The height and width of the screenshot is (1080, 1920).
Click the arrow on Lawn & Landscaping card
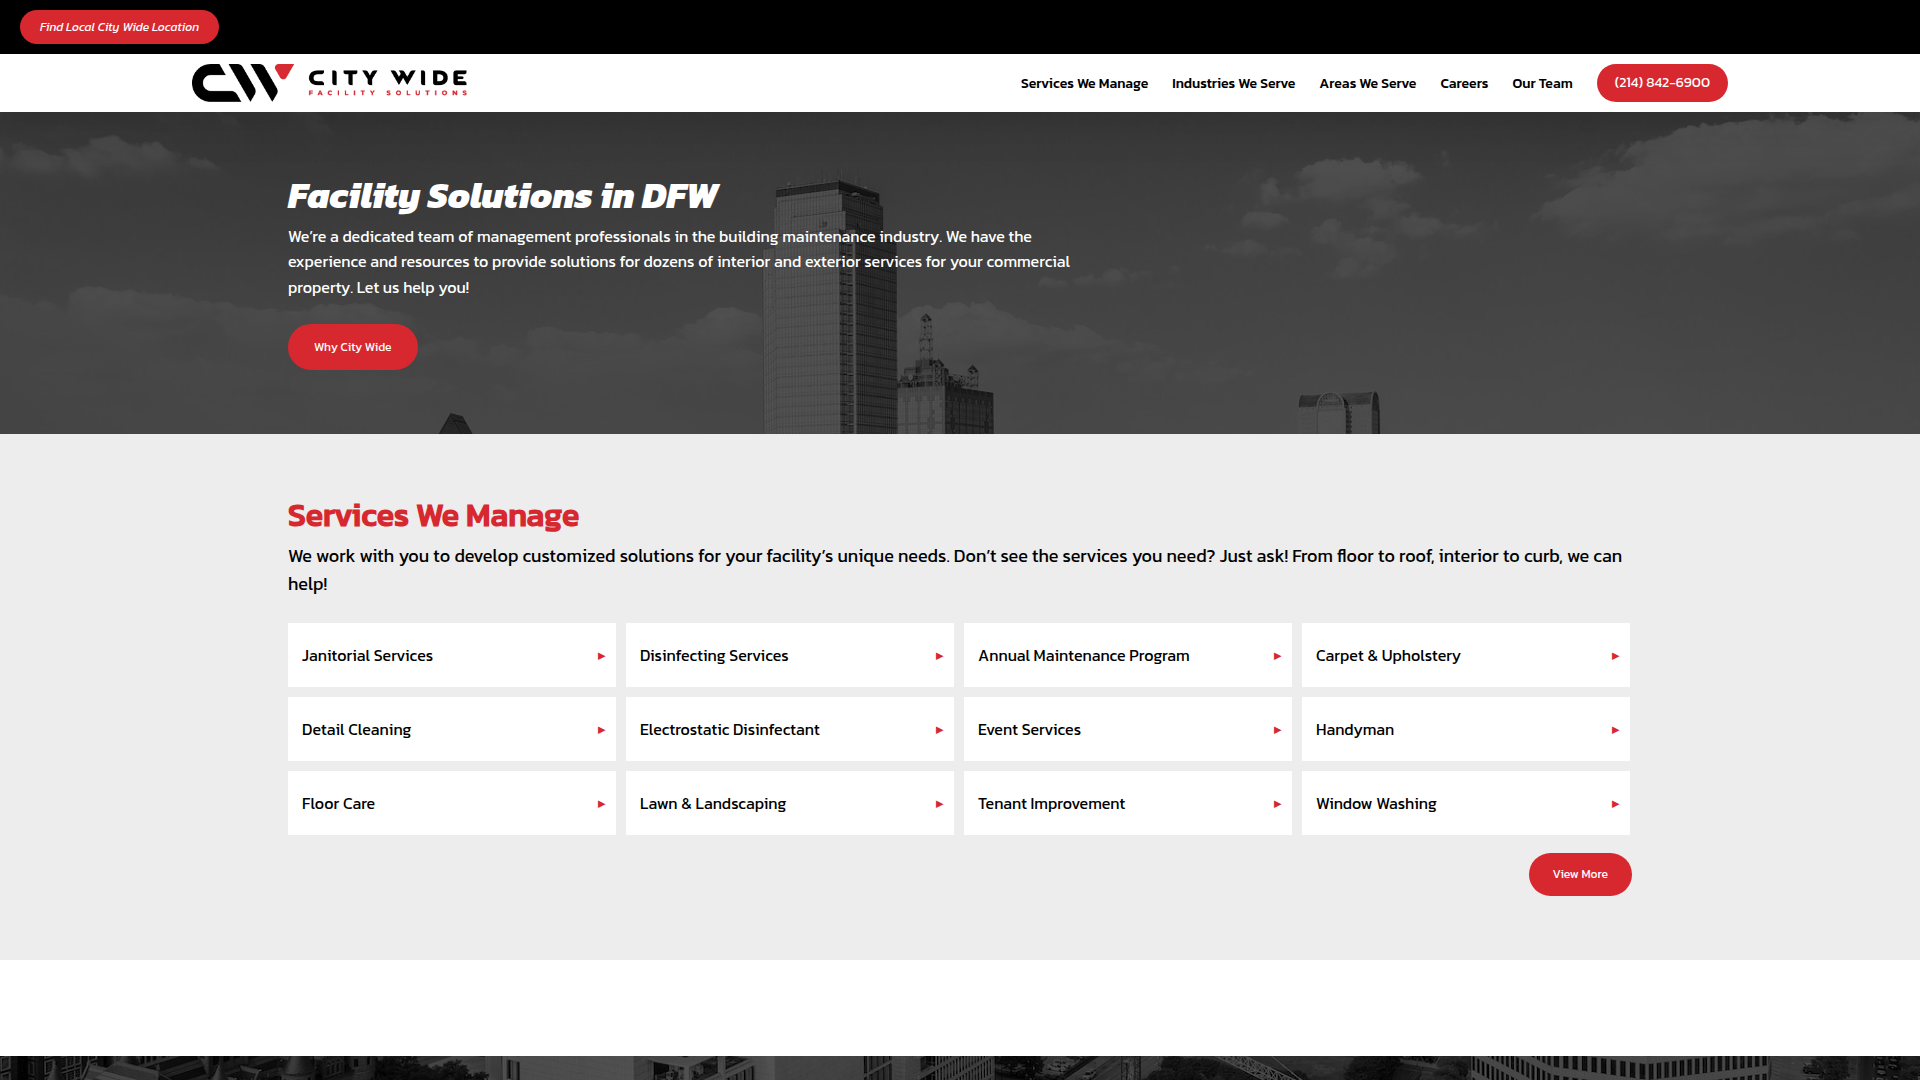939,804
